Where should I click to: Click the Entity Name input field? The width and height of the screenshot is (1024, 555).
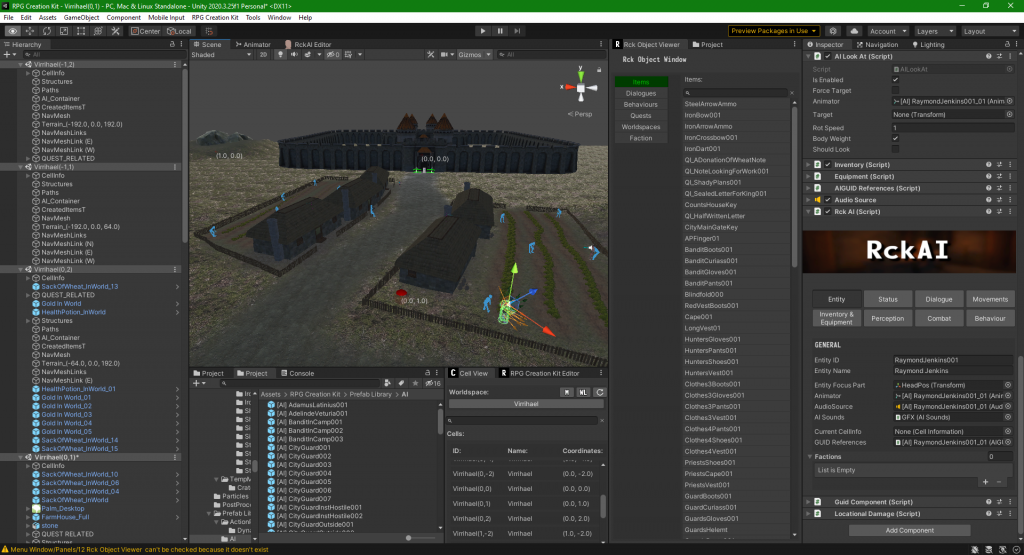[950, 371]
